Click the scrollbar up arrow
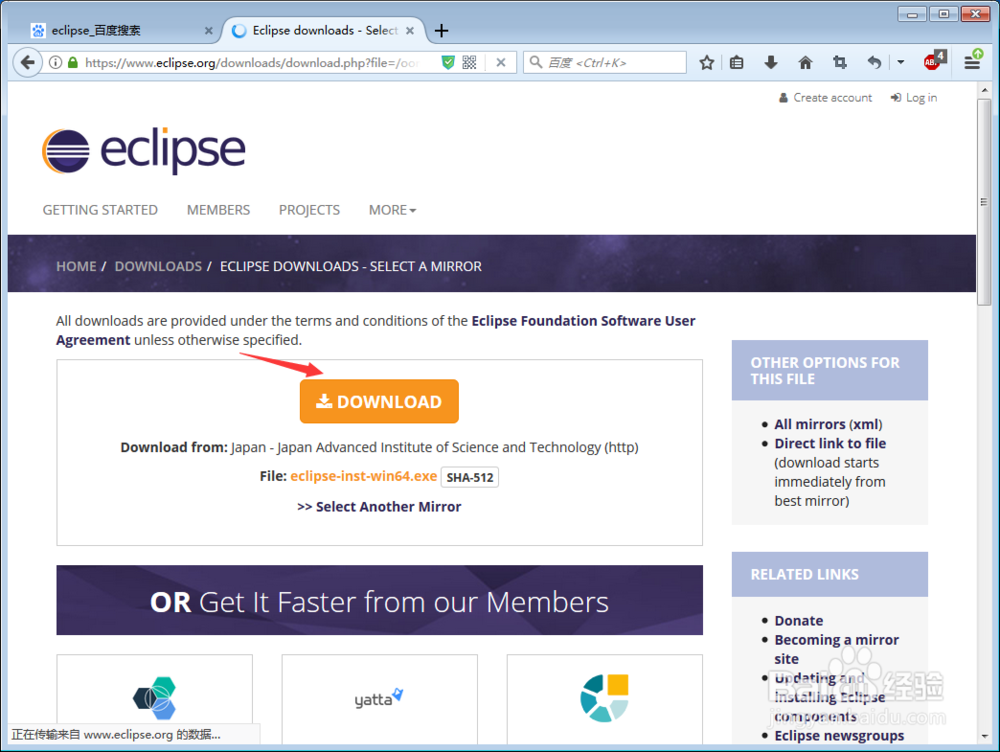The image size is (1000, 752). click(x=984, y=90)
